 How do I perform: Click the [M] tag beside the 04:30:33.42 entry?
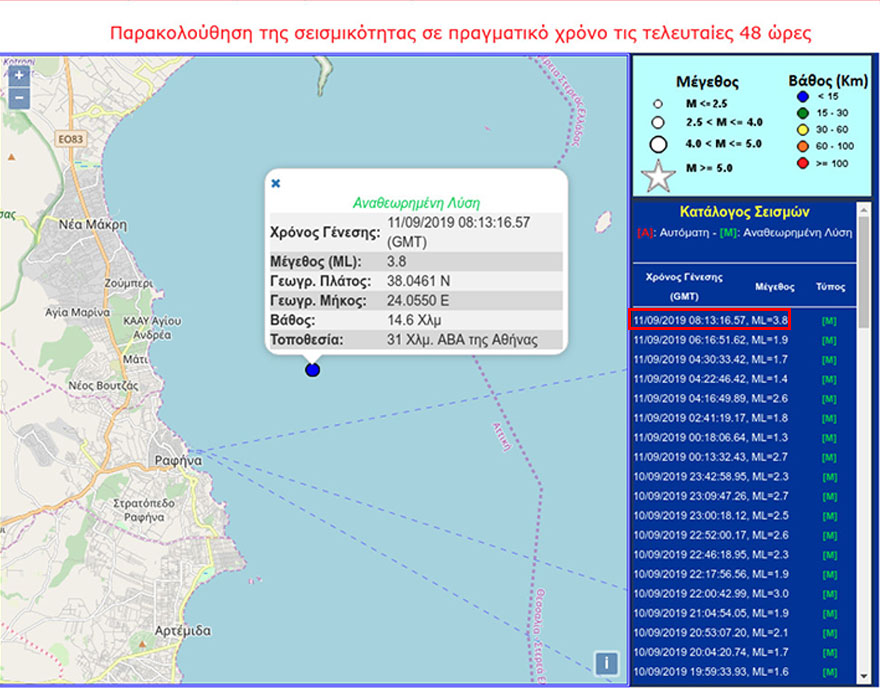829,360
